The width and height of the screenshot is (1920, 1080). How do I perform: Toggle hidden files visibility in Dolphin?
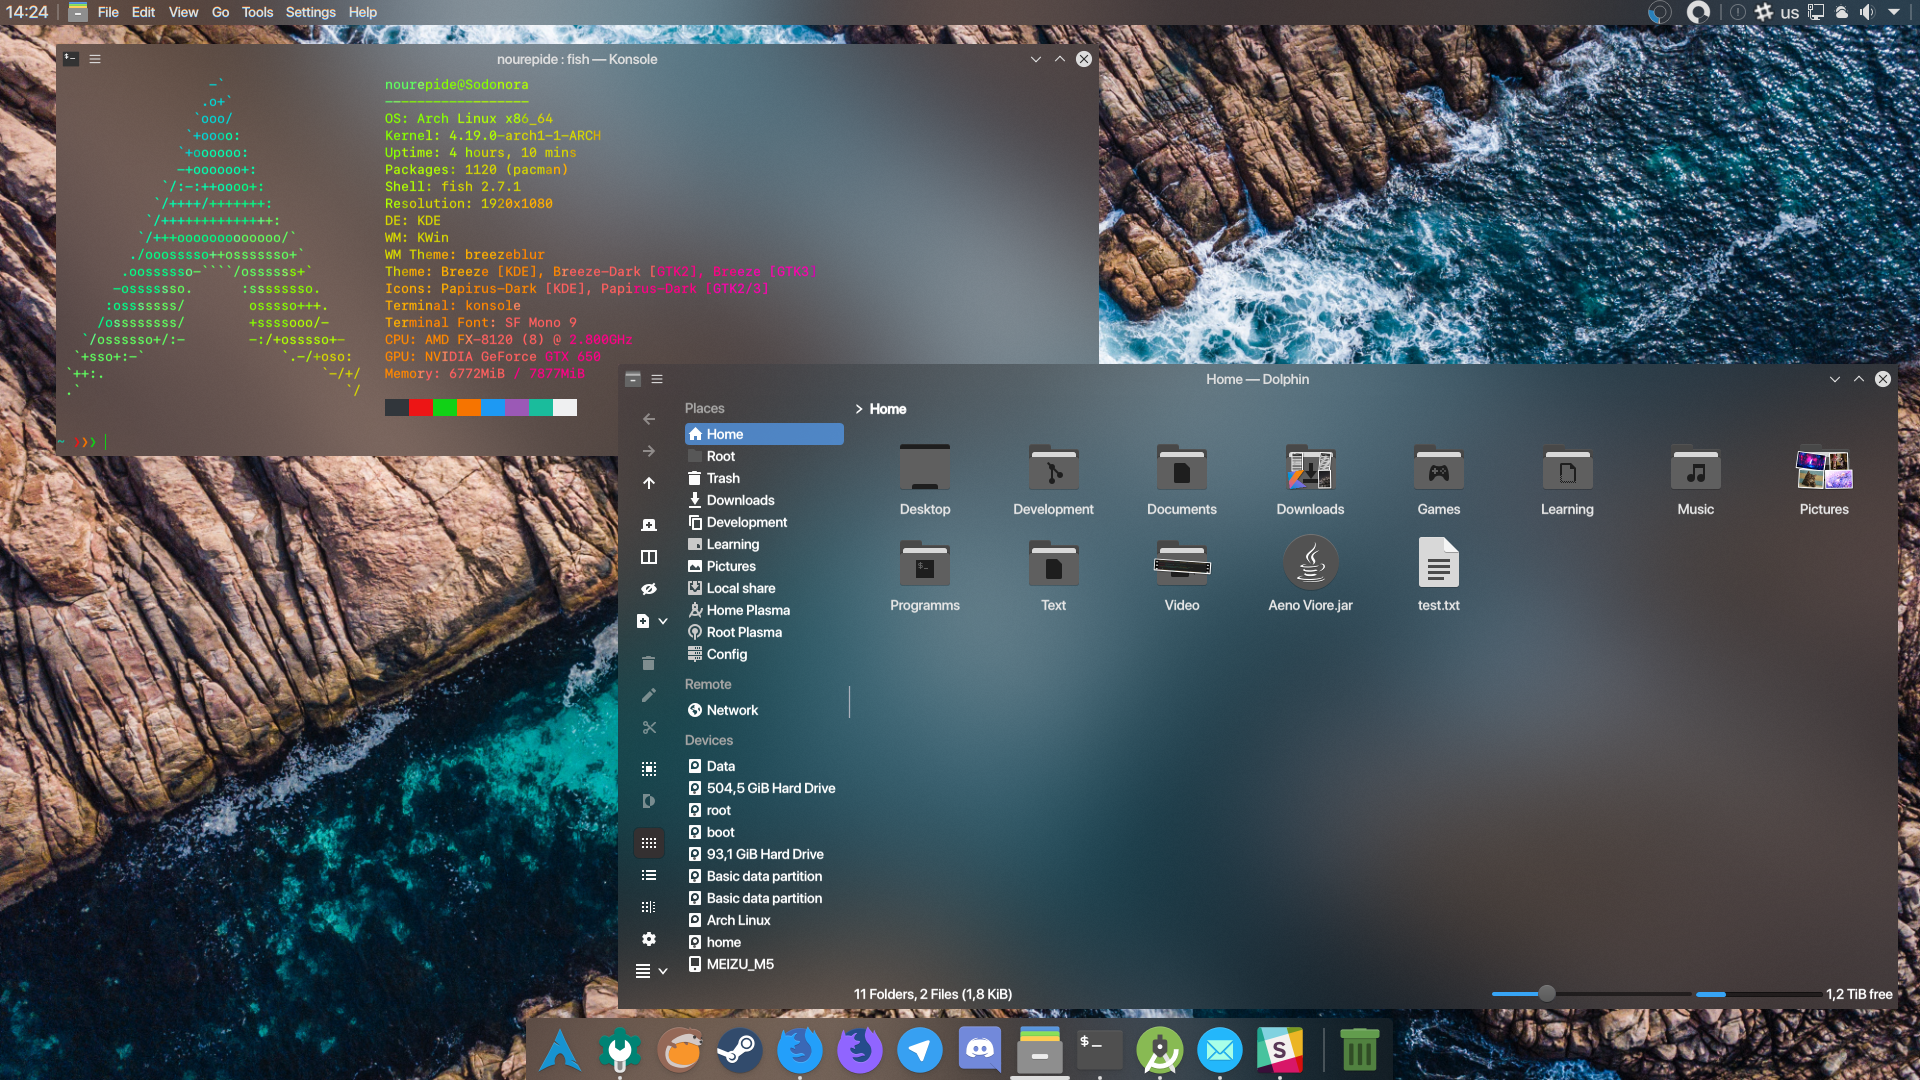[649, 589]
